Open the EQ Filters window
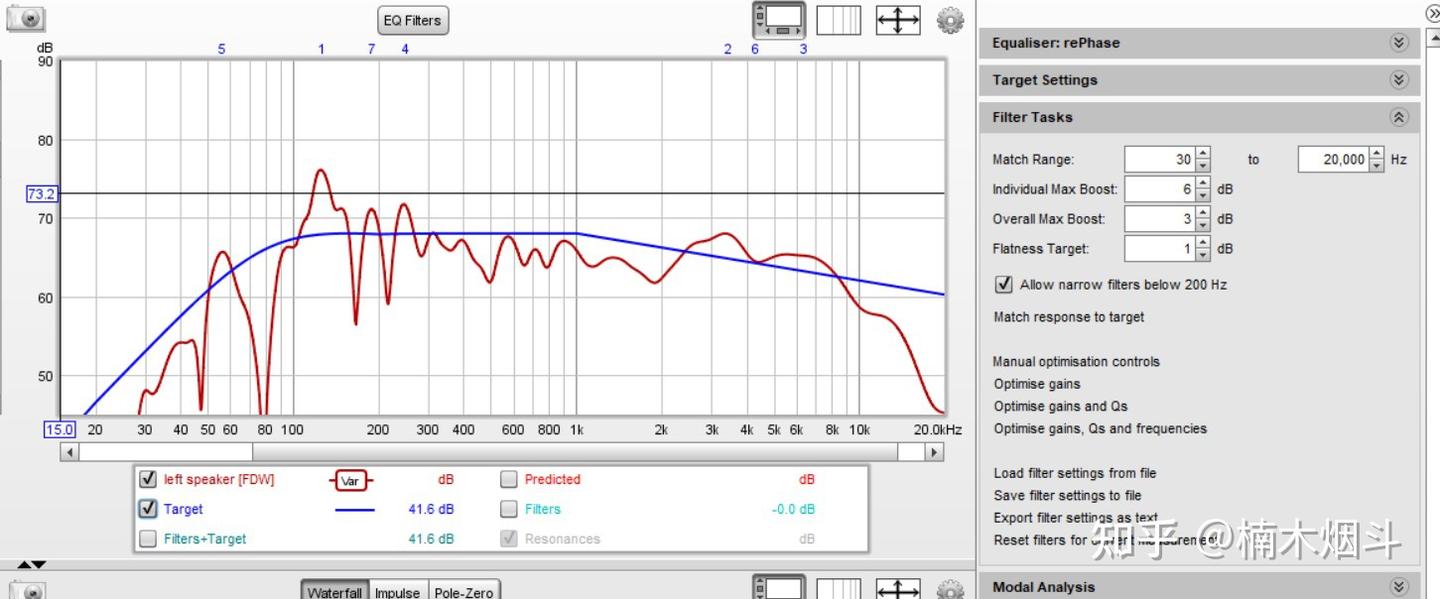 413,20
